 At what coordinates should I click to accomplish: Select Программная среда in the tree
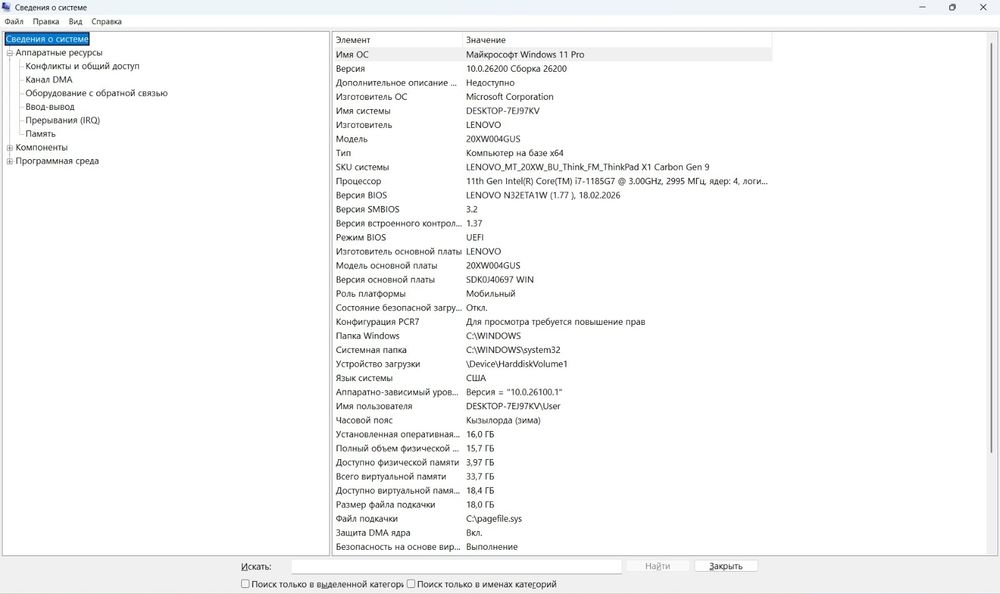pyautogui.click(x=57, y=161)
